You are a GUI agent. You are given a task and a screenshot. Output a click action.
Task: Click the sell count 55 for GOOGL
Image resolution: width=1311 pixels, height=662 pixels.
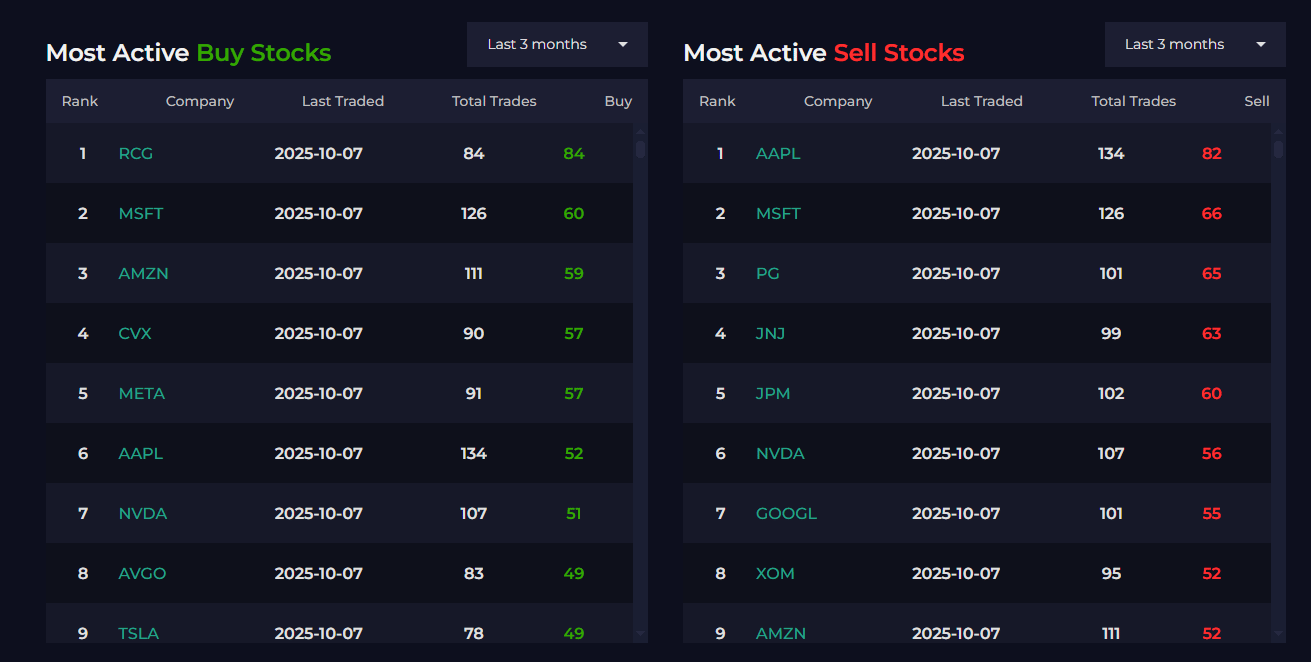pos(1212,514)
